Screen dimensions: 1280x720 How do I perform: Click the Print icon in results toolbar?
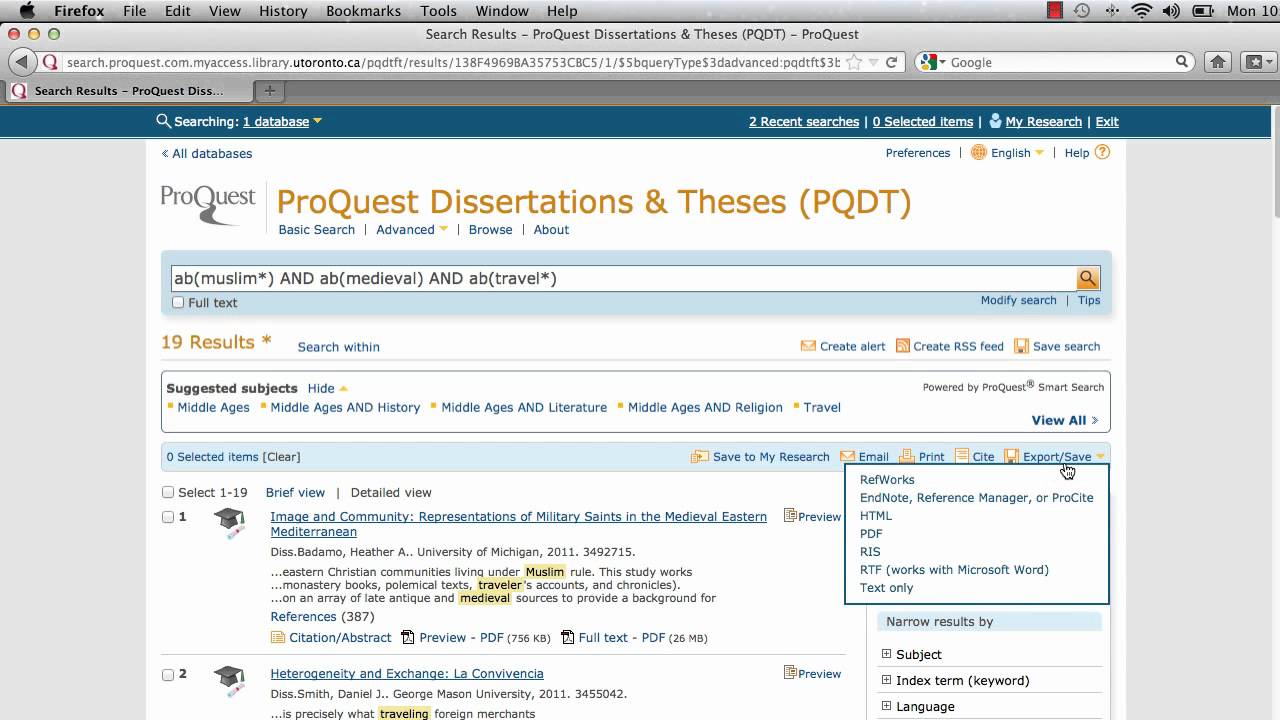[x=907, y=456]
